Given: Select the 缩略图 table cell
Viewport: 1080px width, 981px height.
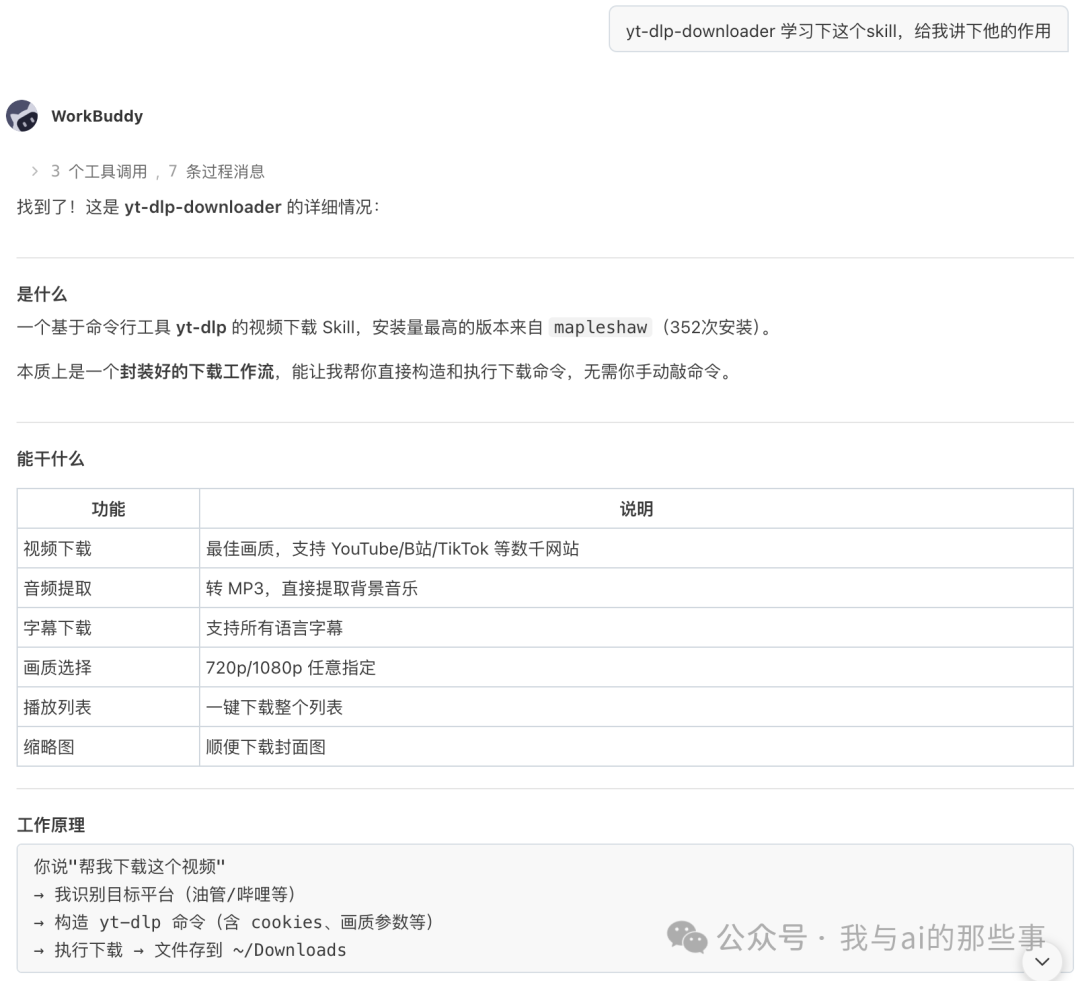Looking at the screenshot, I should pos(108,747).
